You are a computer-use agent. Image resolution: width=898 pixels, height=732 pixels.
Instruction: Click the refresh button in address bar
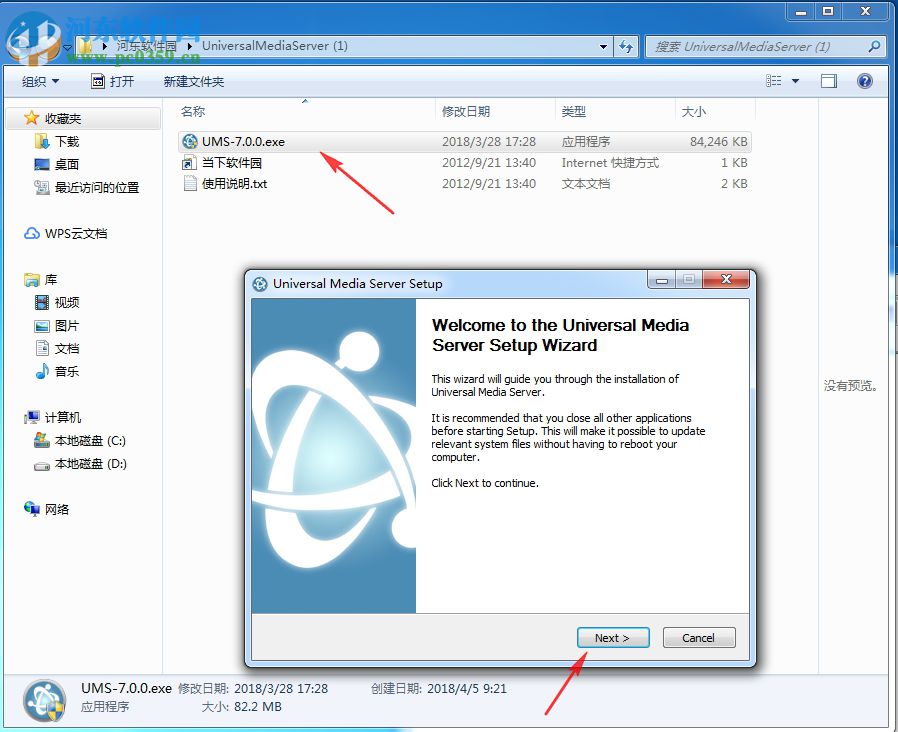point(623,46)
